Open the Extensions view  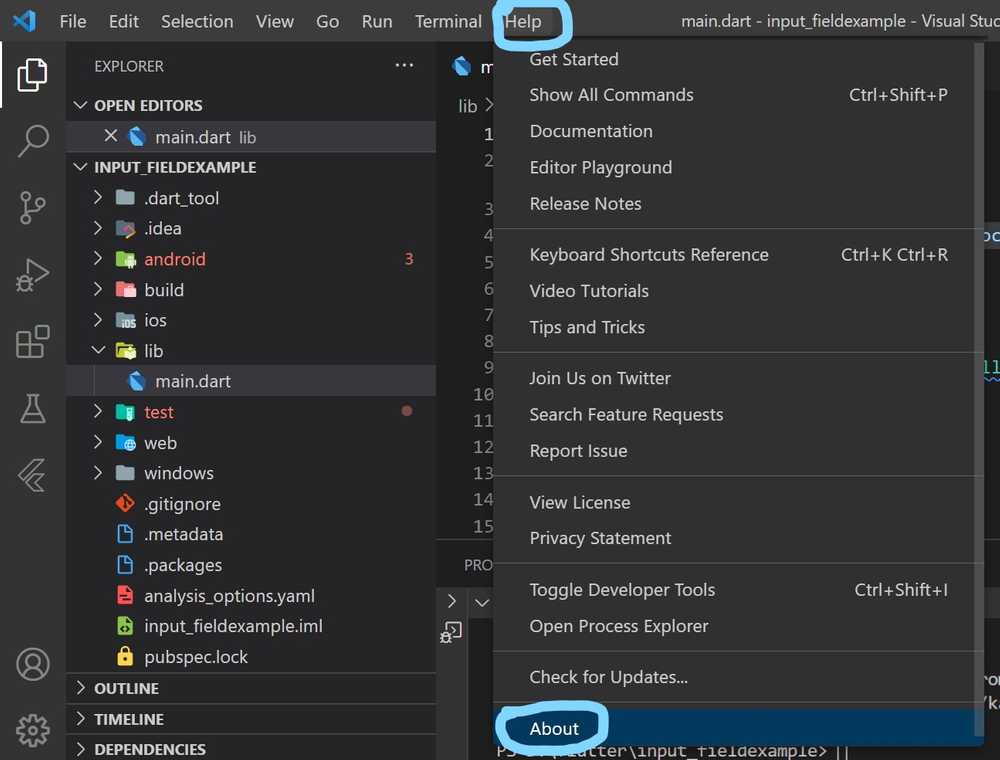pyautogui.click(x=32, y=342)
